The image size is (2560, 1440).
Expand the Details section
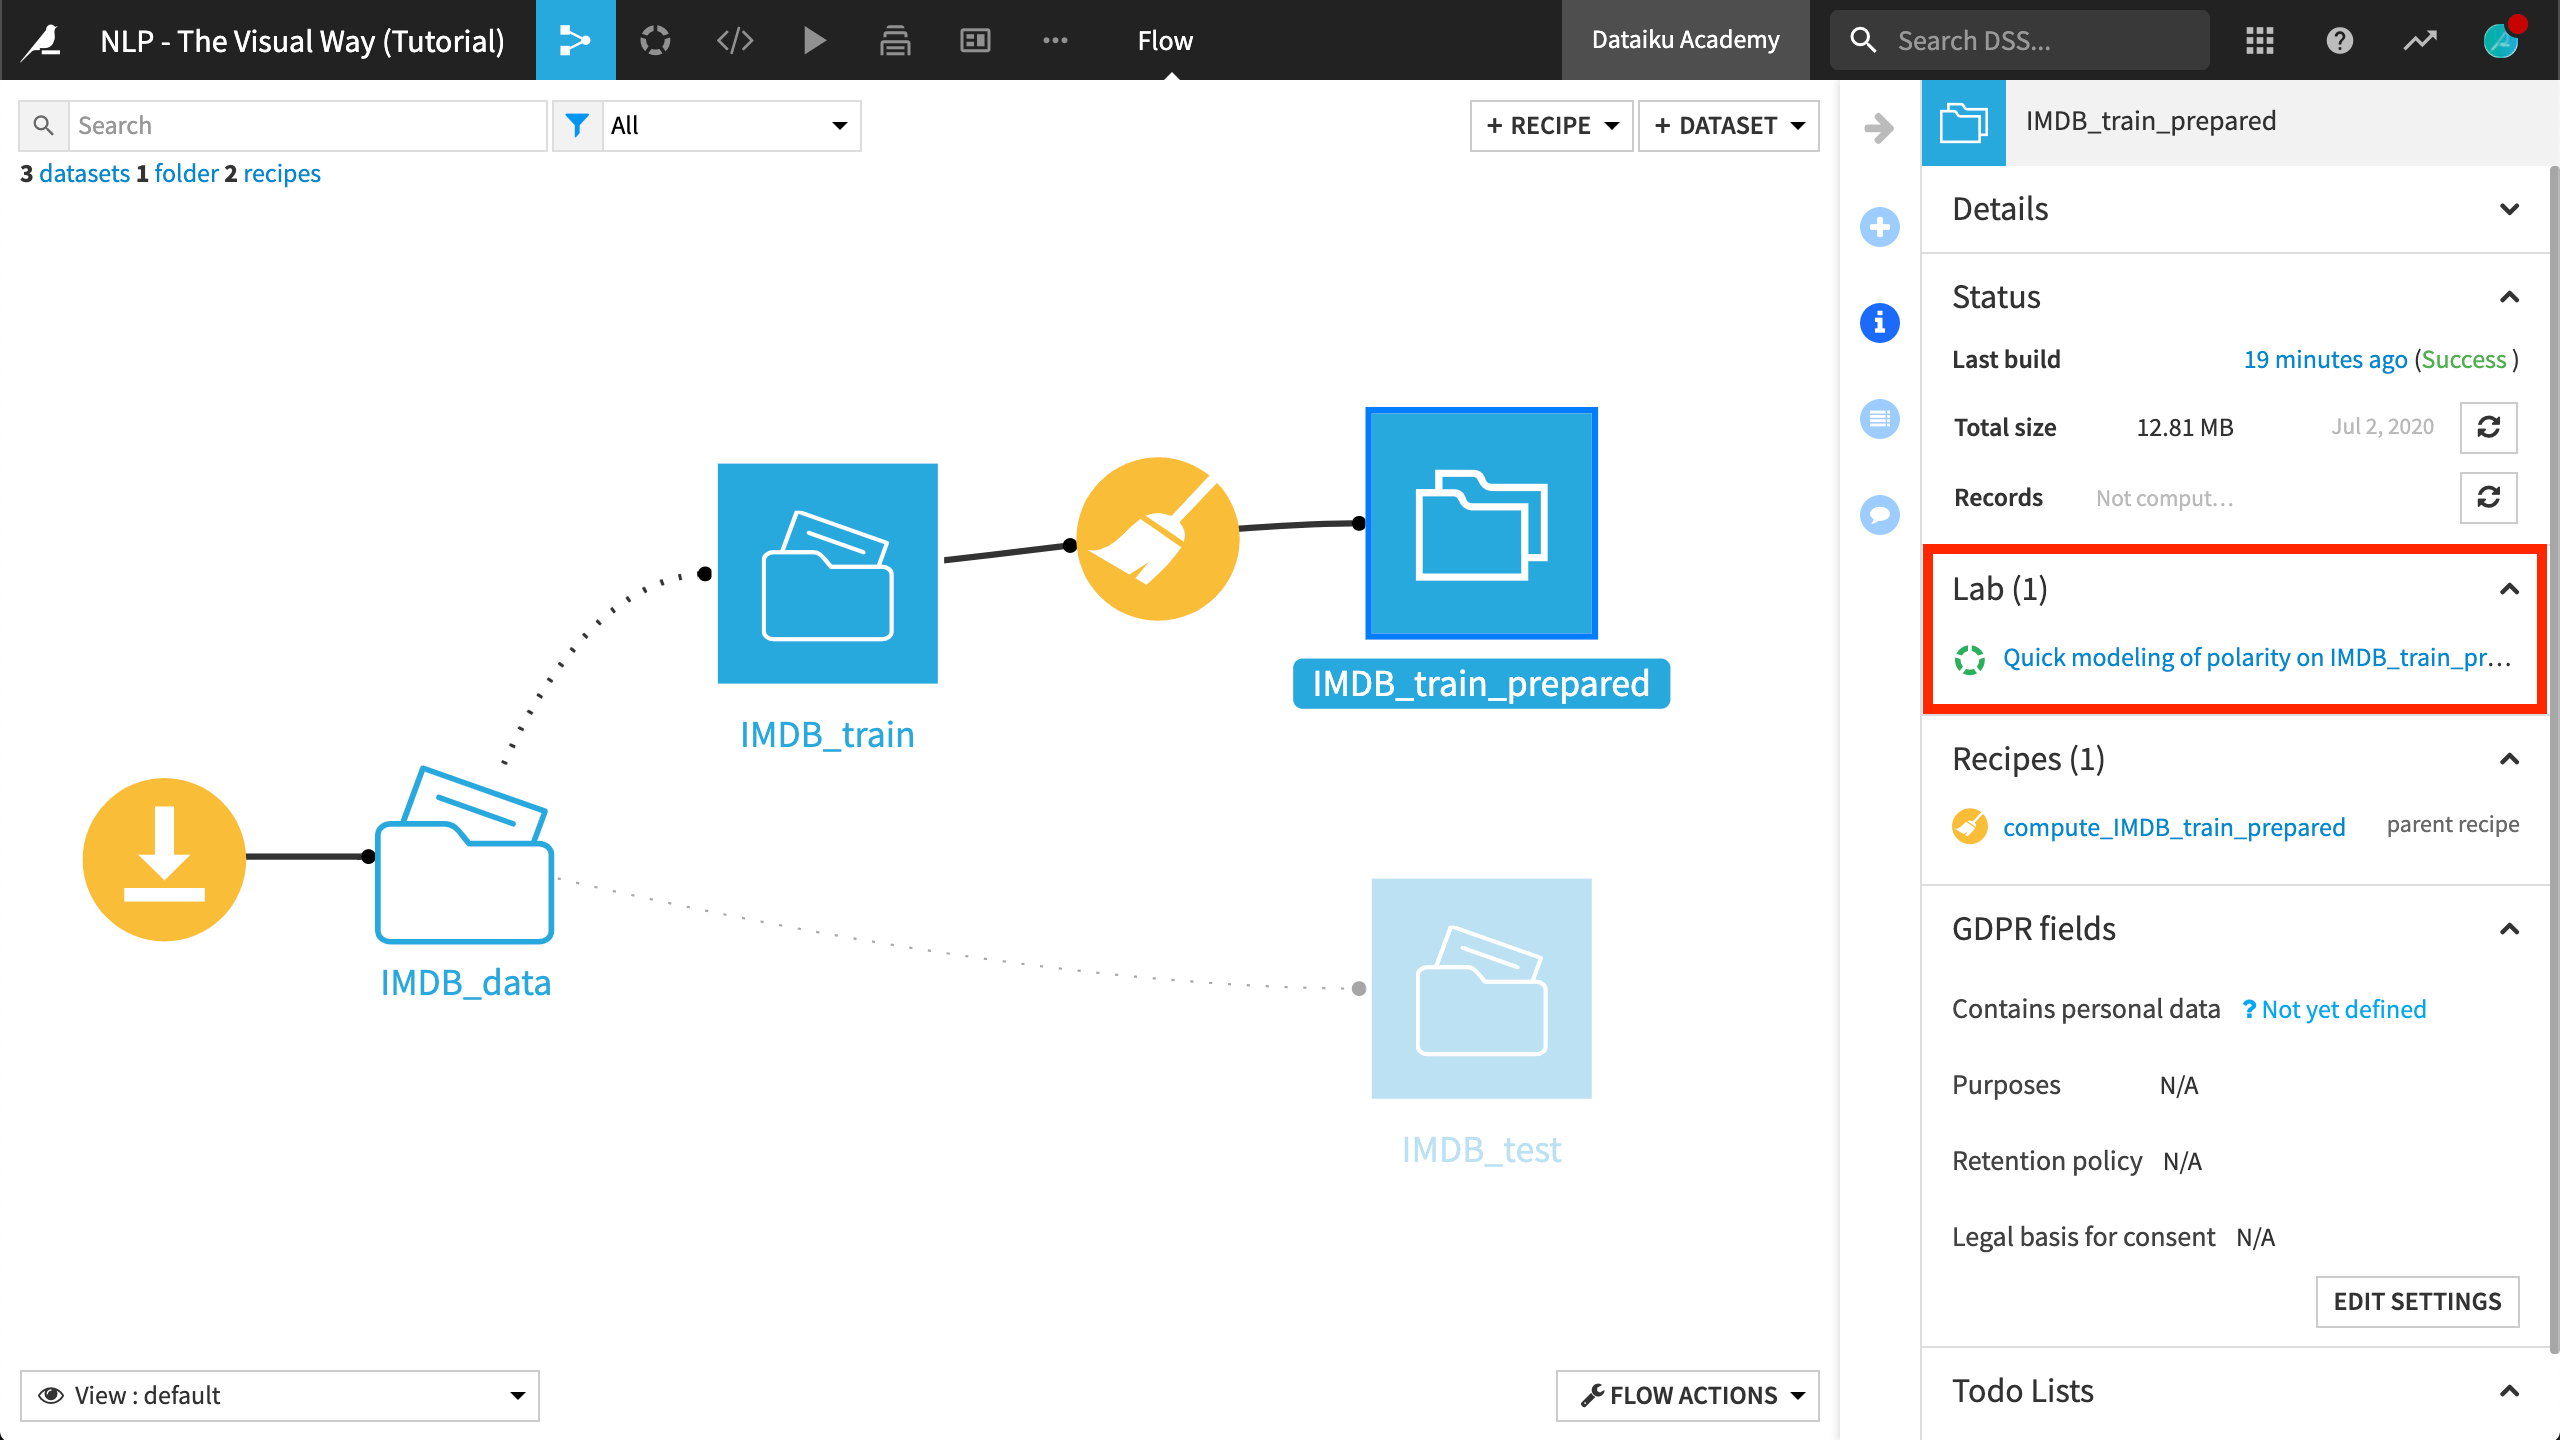pyautogui.click(x=2509, y=209)
